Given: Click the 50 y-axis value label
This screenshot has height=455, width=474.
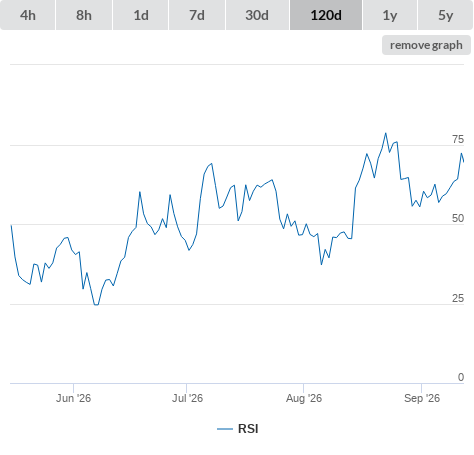Looking at the screenshot, I should point(458,218).
